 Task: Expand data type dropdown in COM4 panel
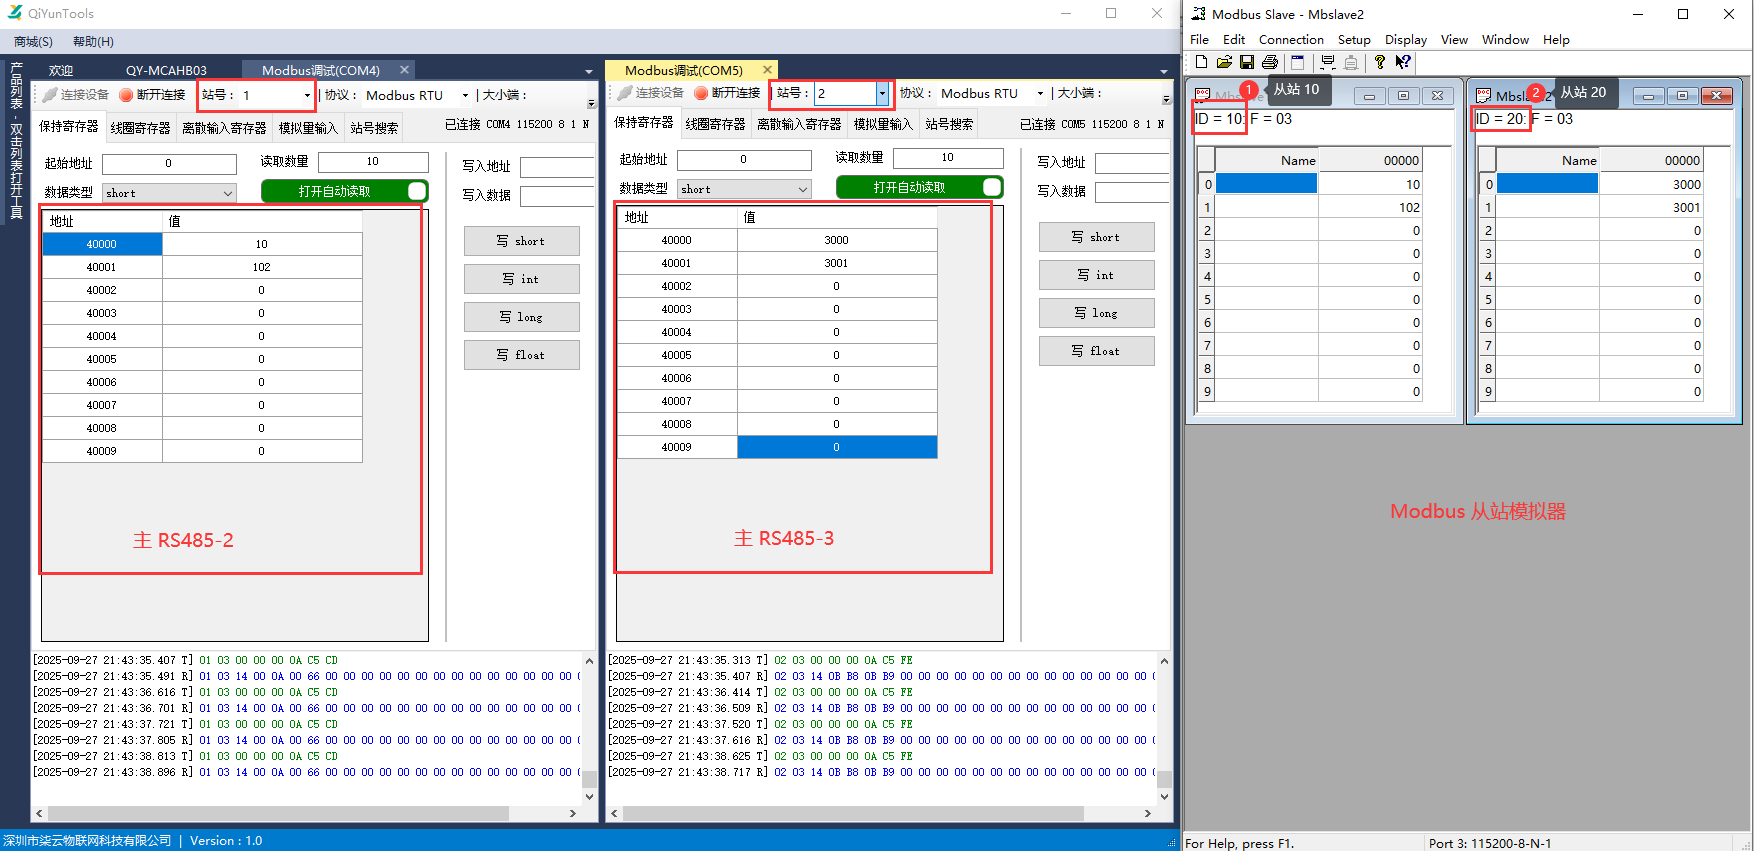click(228, 193)
